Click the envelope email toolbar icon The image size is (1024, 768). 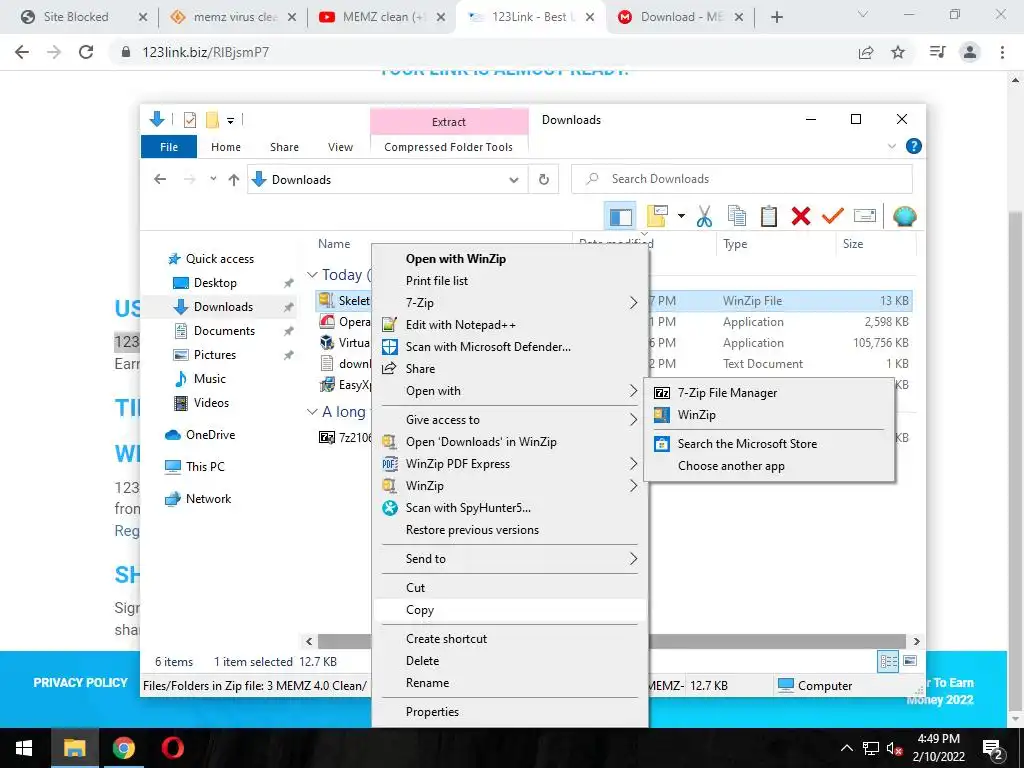click(865, 216)
